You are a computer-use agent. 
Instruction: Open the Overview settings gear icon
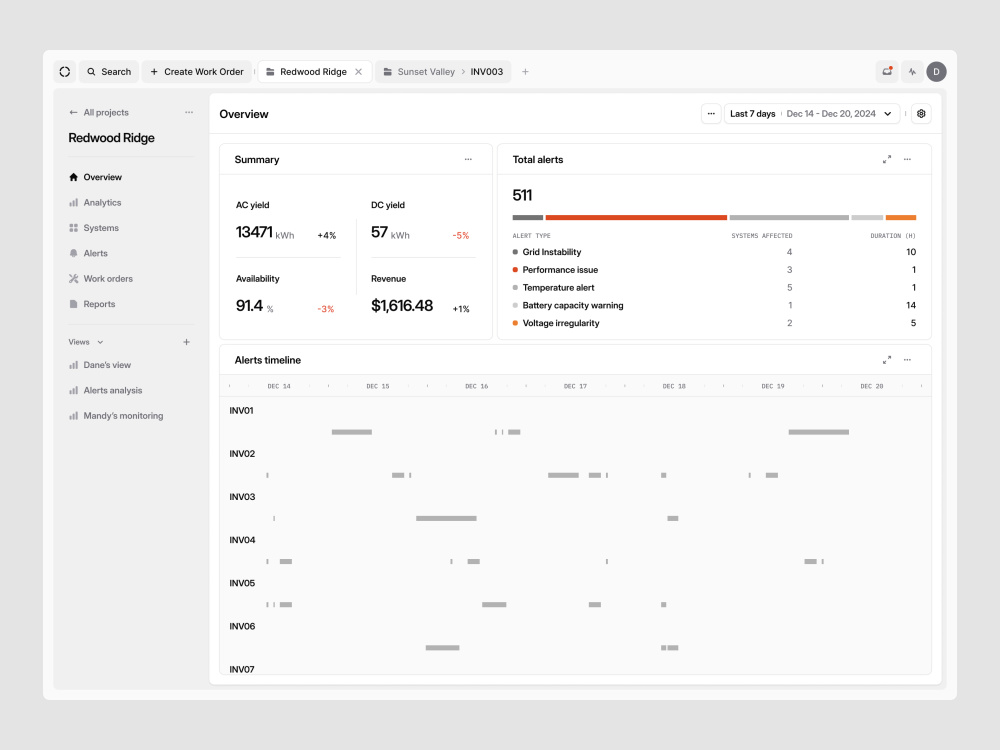click(x=921, y=114)
